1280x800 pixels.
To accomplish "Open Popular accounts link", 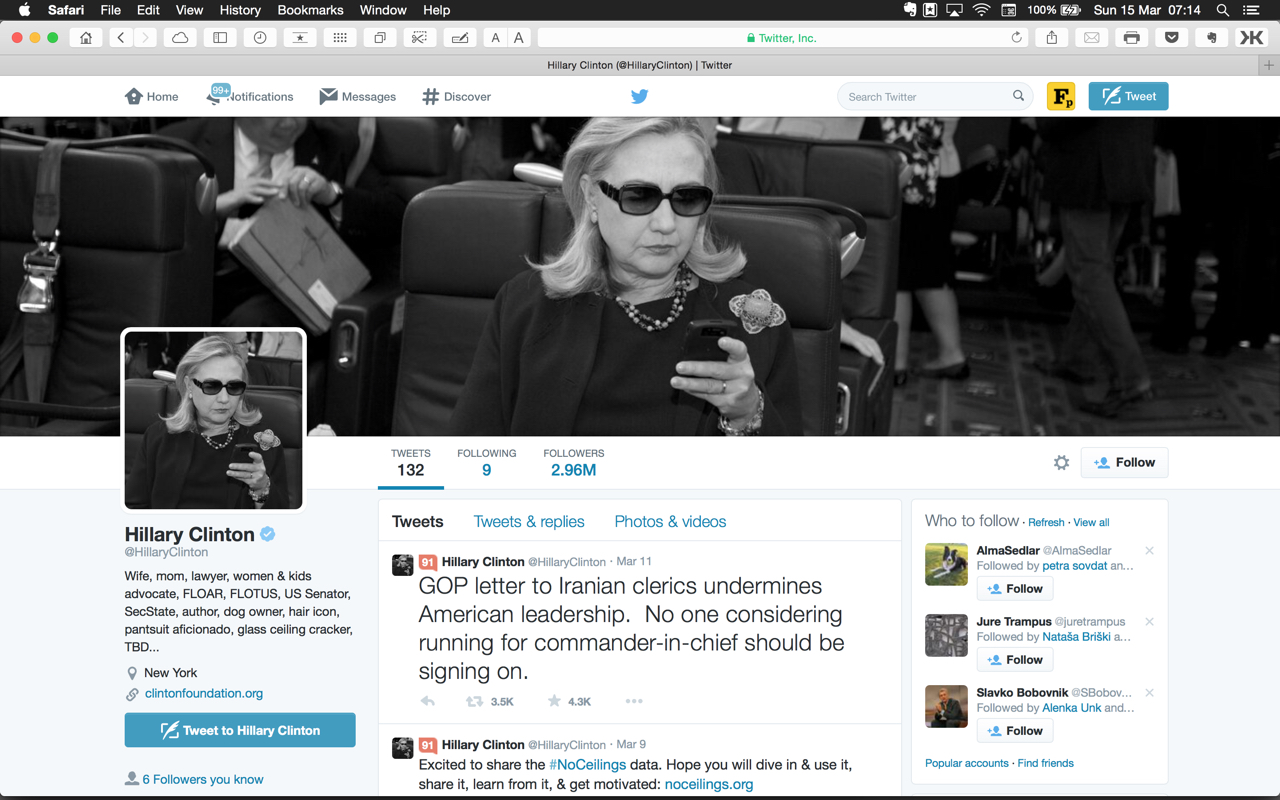I will point(967,763).
